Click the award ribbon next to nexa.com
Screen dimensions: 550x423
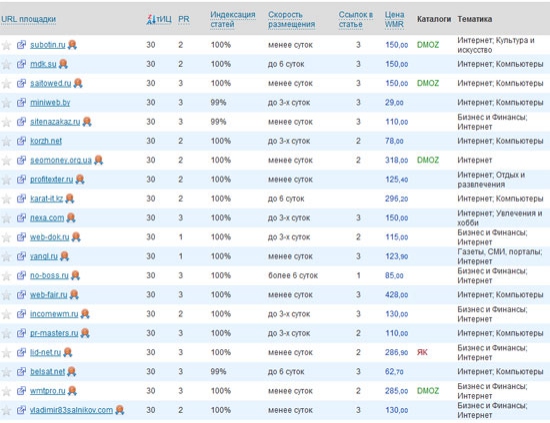(71, 218)
